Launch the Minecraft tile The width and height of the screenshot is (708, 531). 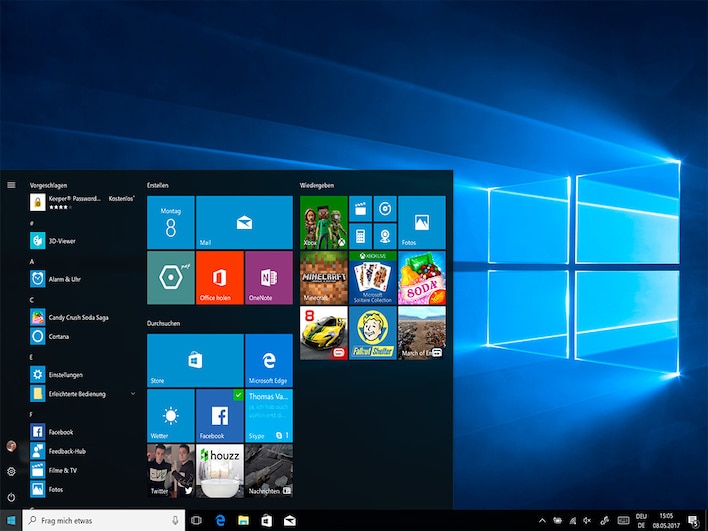pyautogui.click(x=323, y=277)
